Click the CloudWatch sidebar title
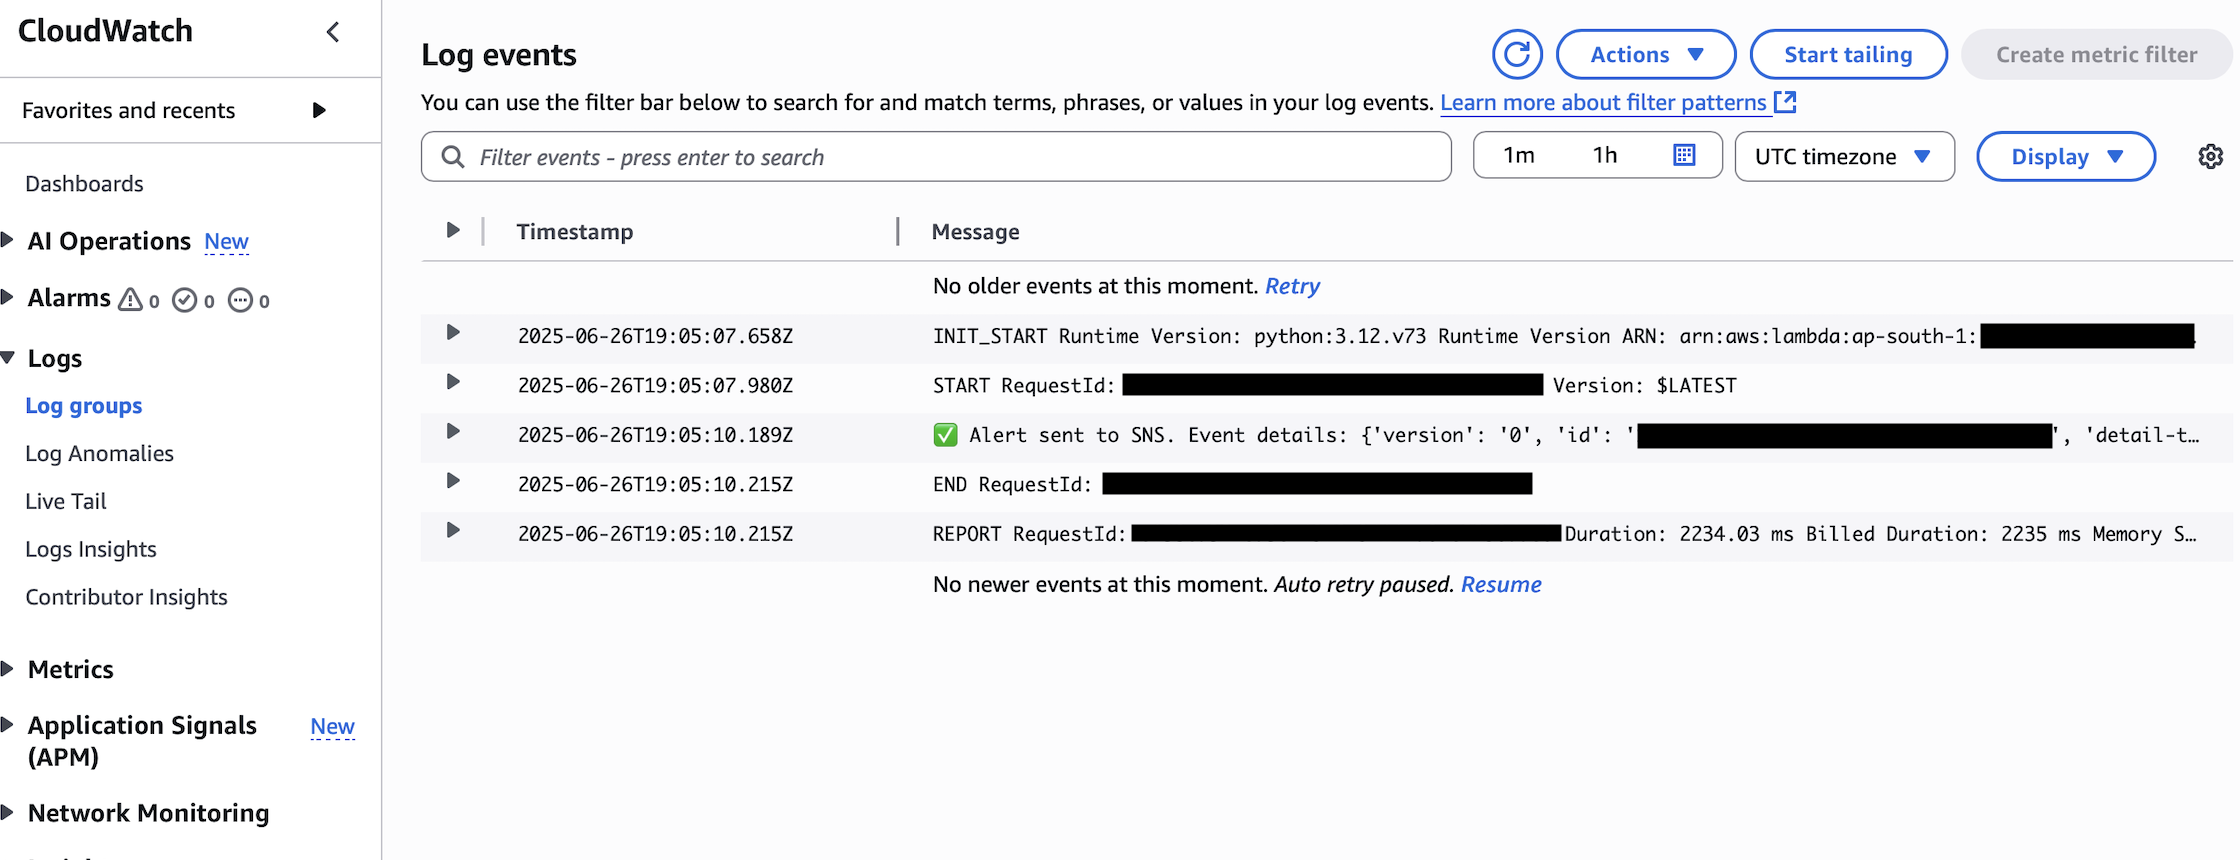The image size is (2240, 860). [105, 31]
